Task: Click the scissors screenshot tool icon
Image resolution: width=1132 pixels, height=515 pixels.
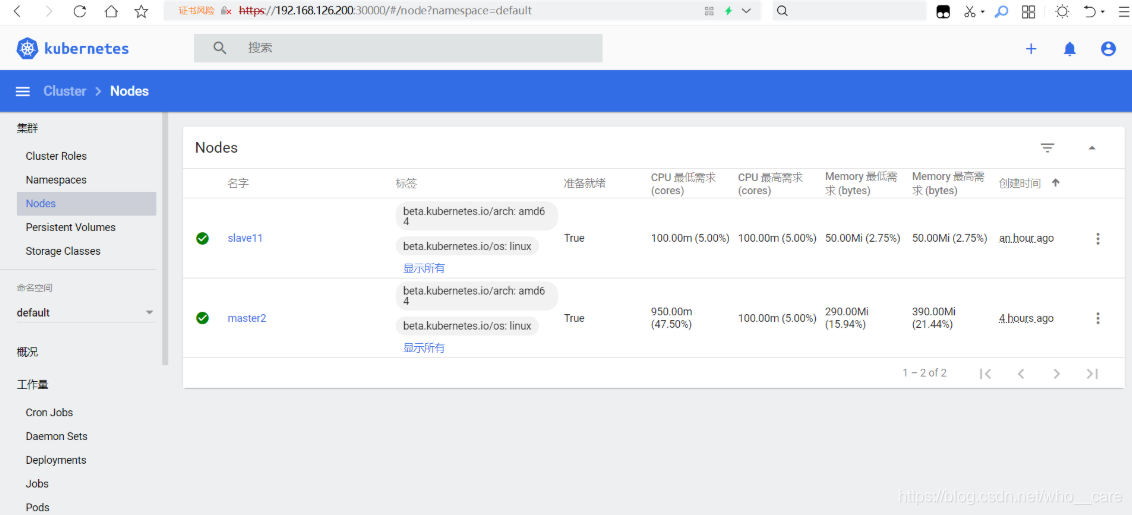Action: click(x=970, y=11)
